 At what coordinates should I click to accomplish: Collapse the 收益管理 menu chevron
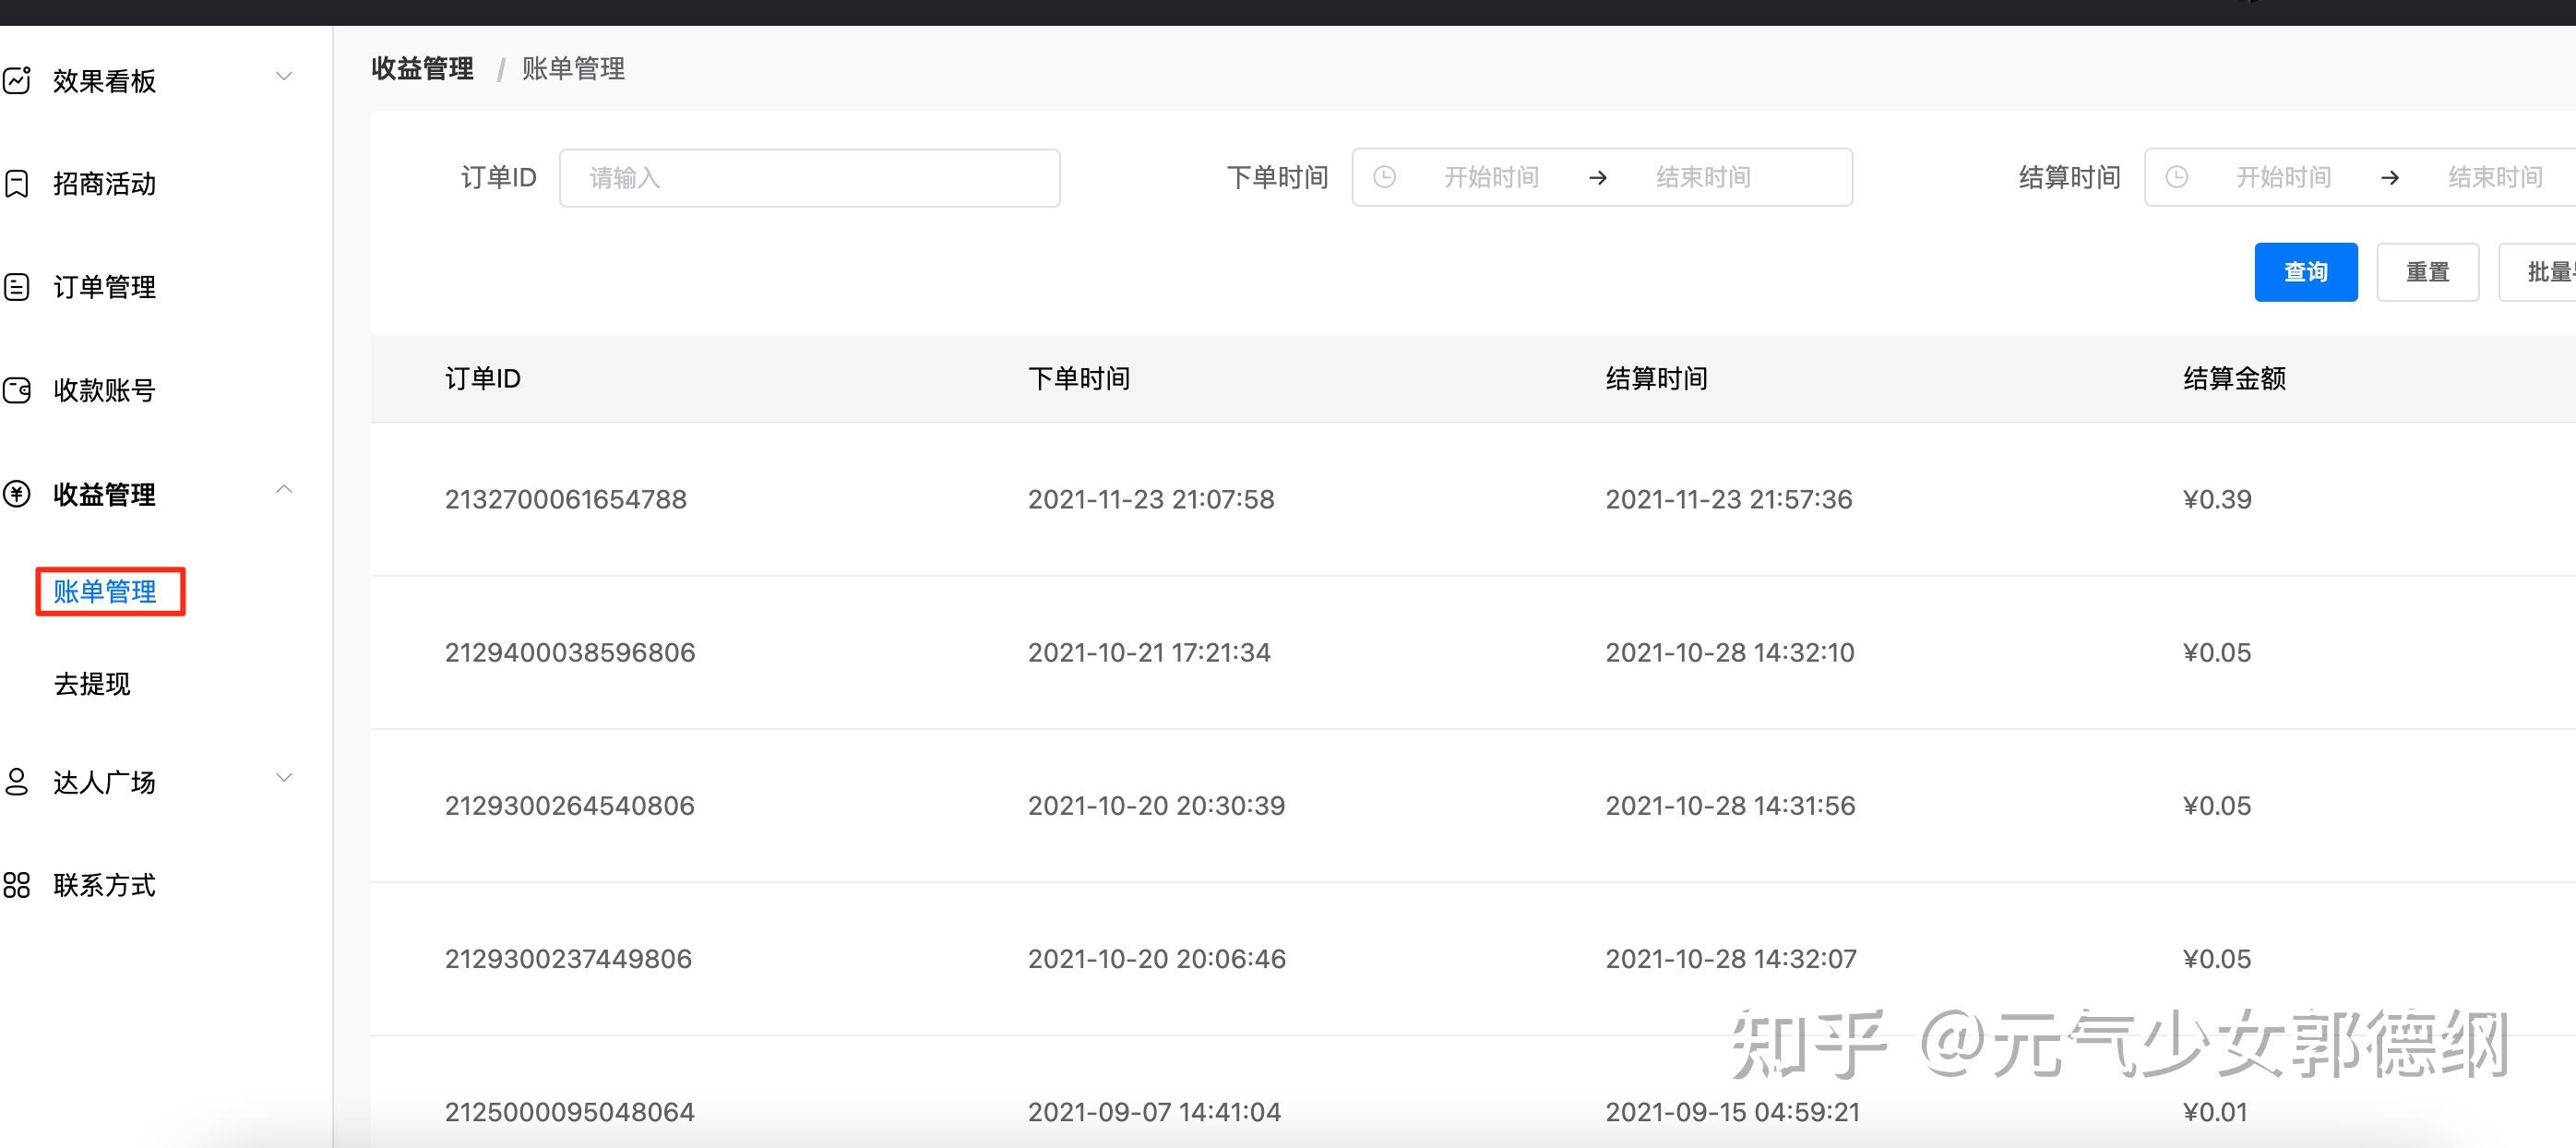(x=284, y=490)
